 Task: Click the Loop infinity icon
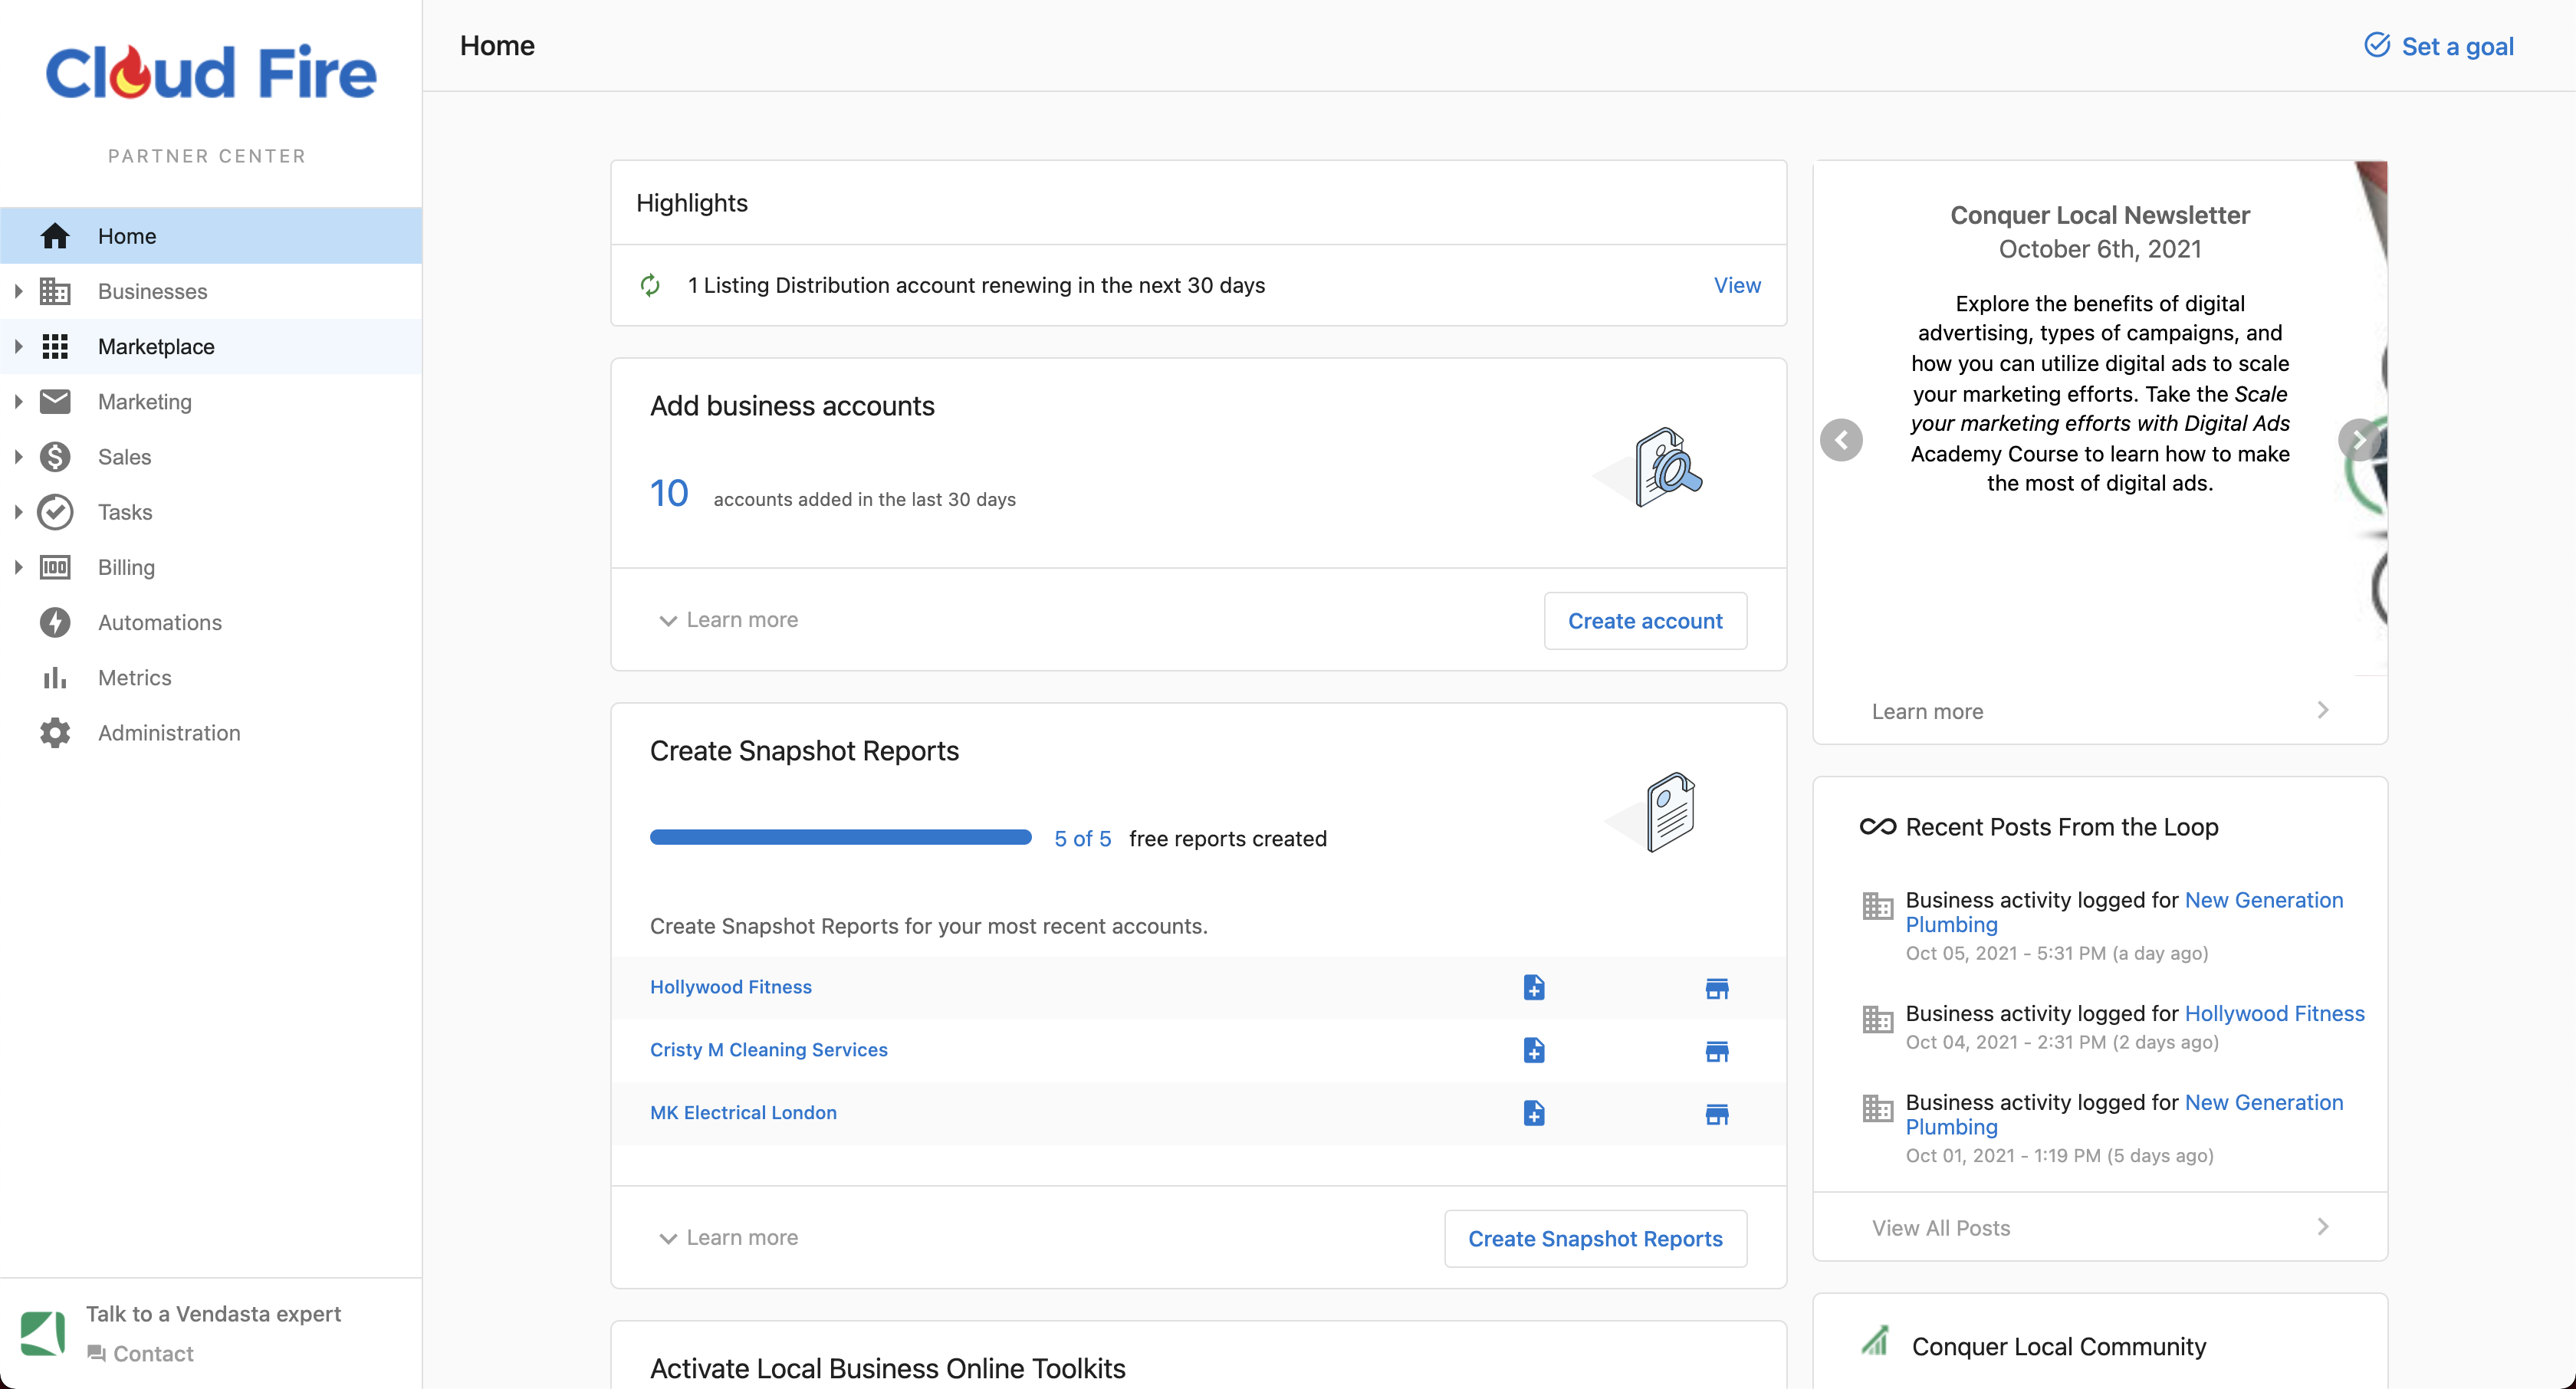point(1877,827)
